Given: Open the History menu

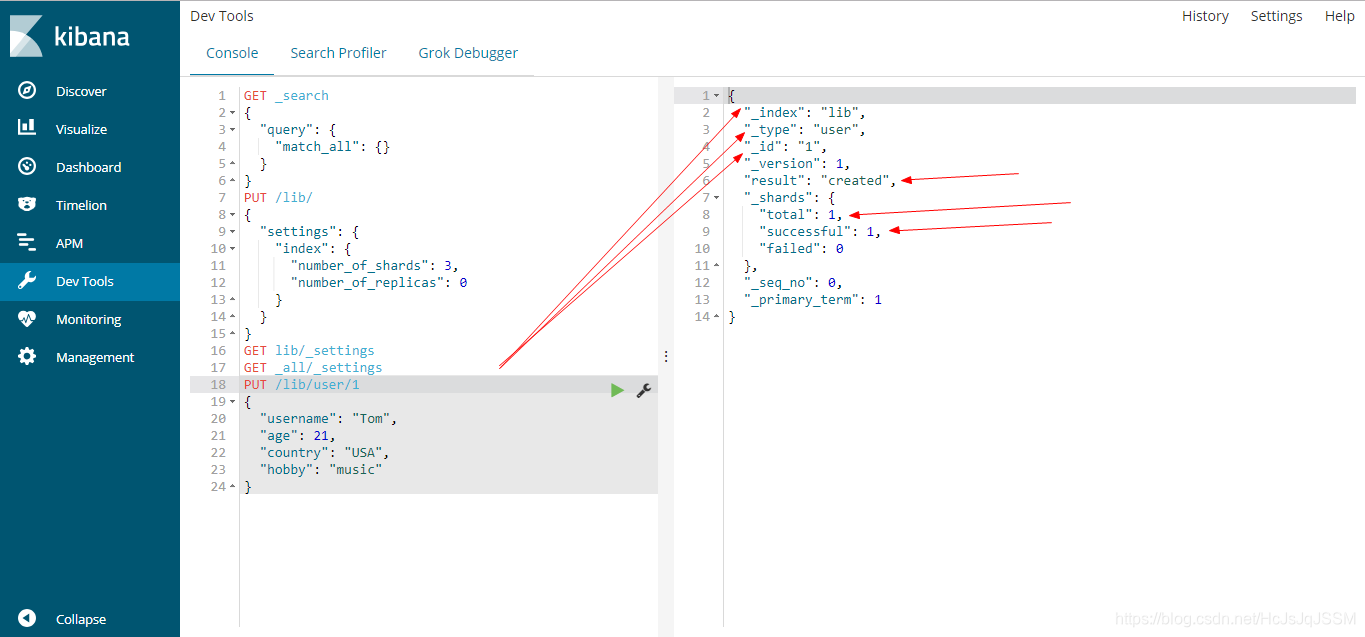Looking at the screenshot, I should point(1205,16).
